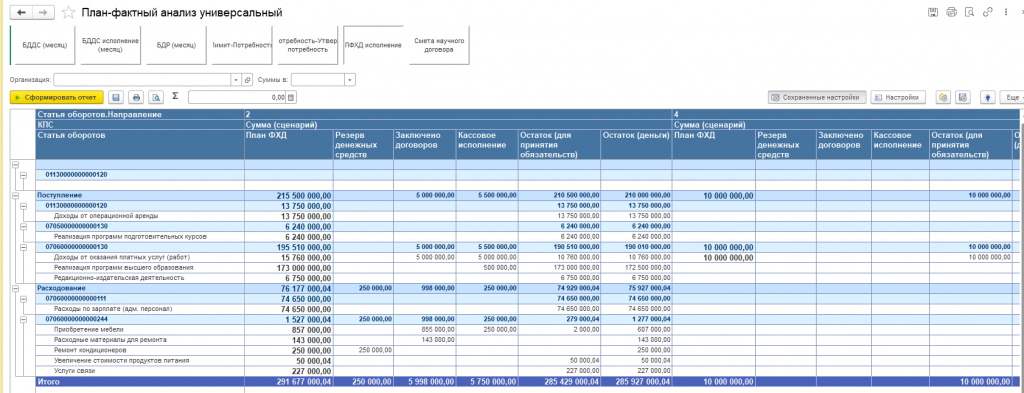Screen dimensions: 1024x393
Task: Click the sigma sum icon
Action: [x=175, y=96]
